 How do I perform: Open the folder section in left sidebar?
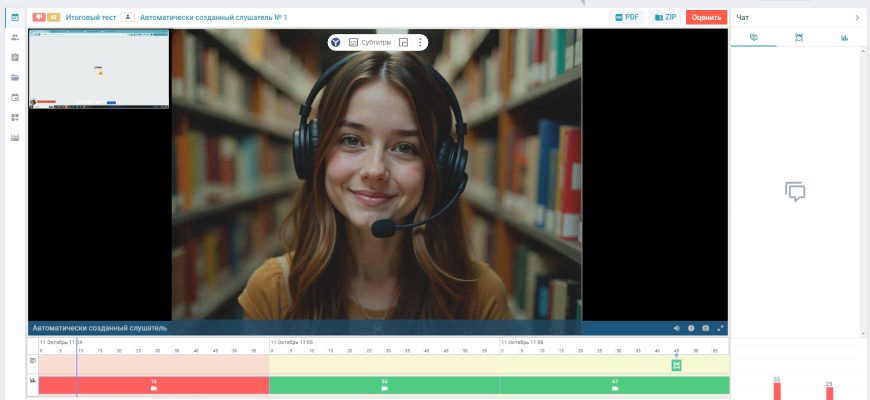tap(15, 77)
